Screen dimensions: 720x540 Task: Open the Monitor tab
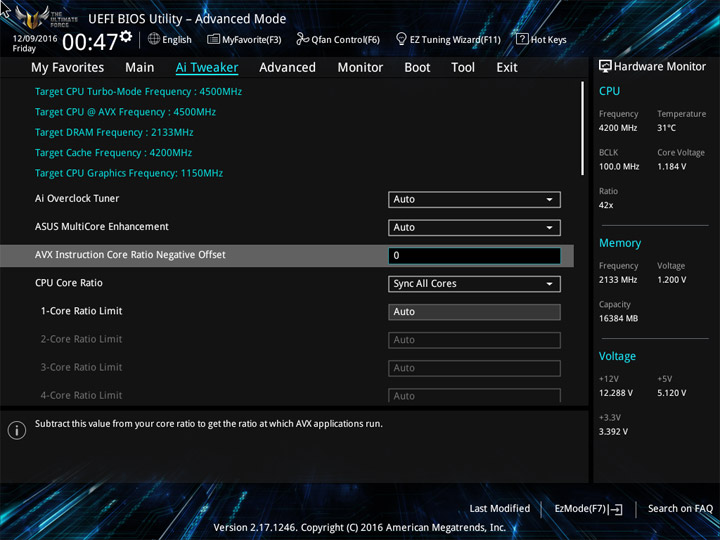click(360, 68)
